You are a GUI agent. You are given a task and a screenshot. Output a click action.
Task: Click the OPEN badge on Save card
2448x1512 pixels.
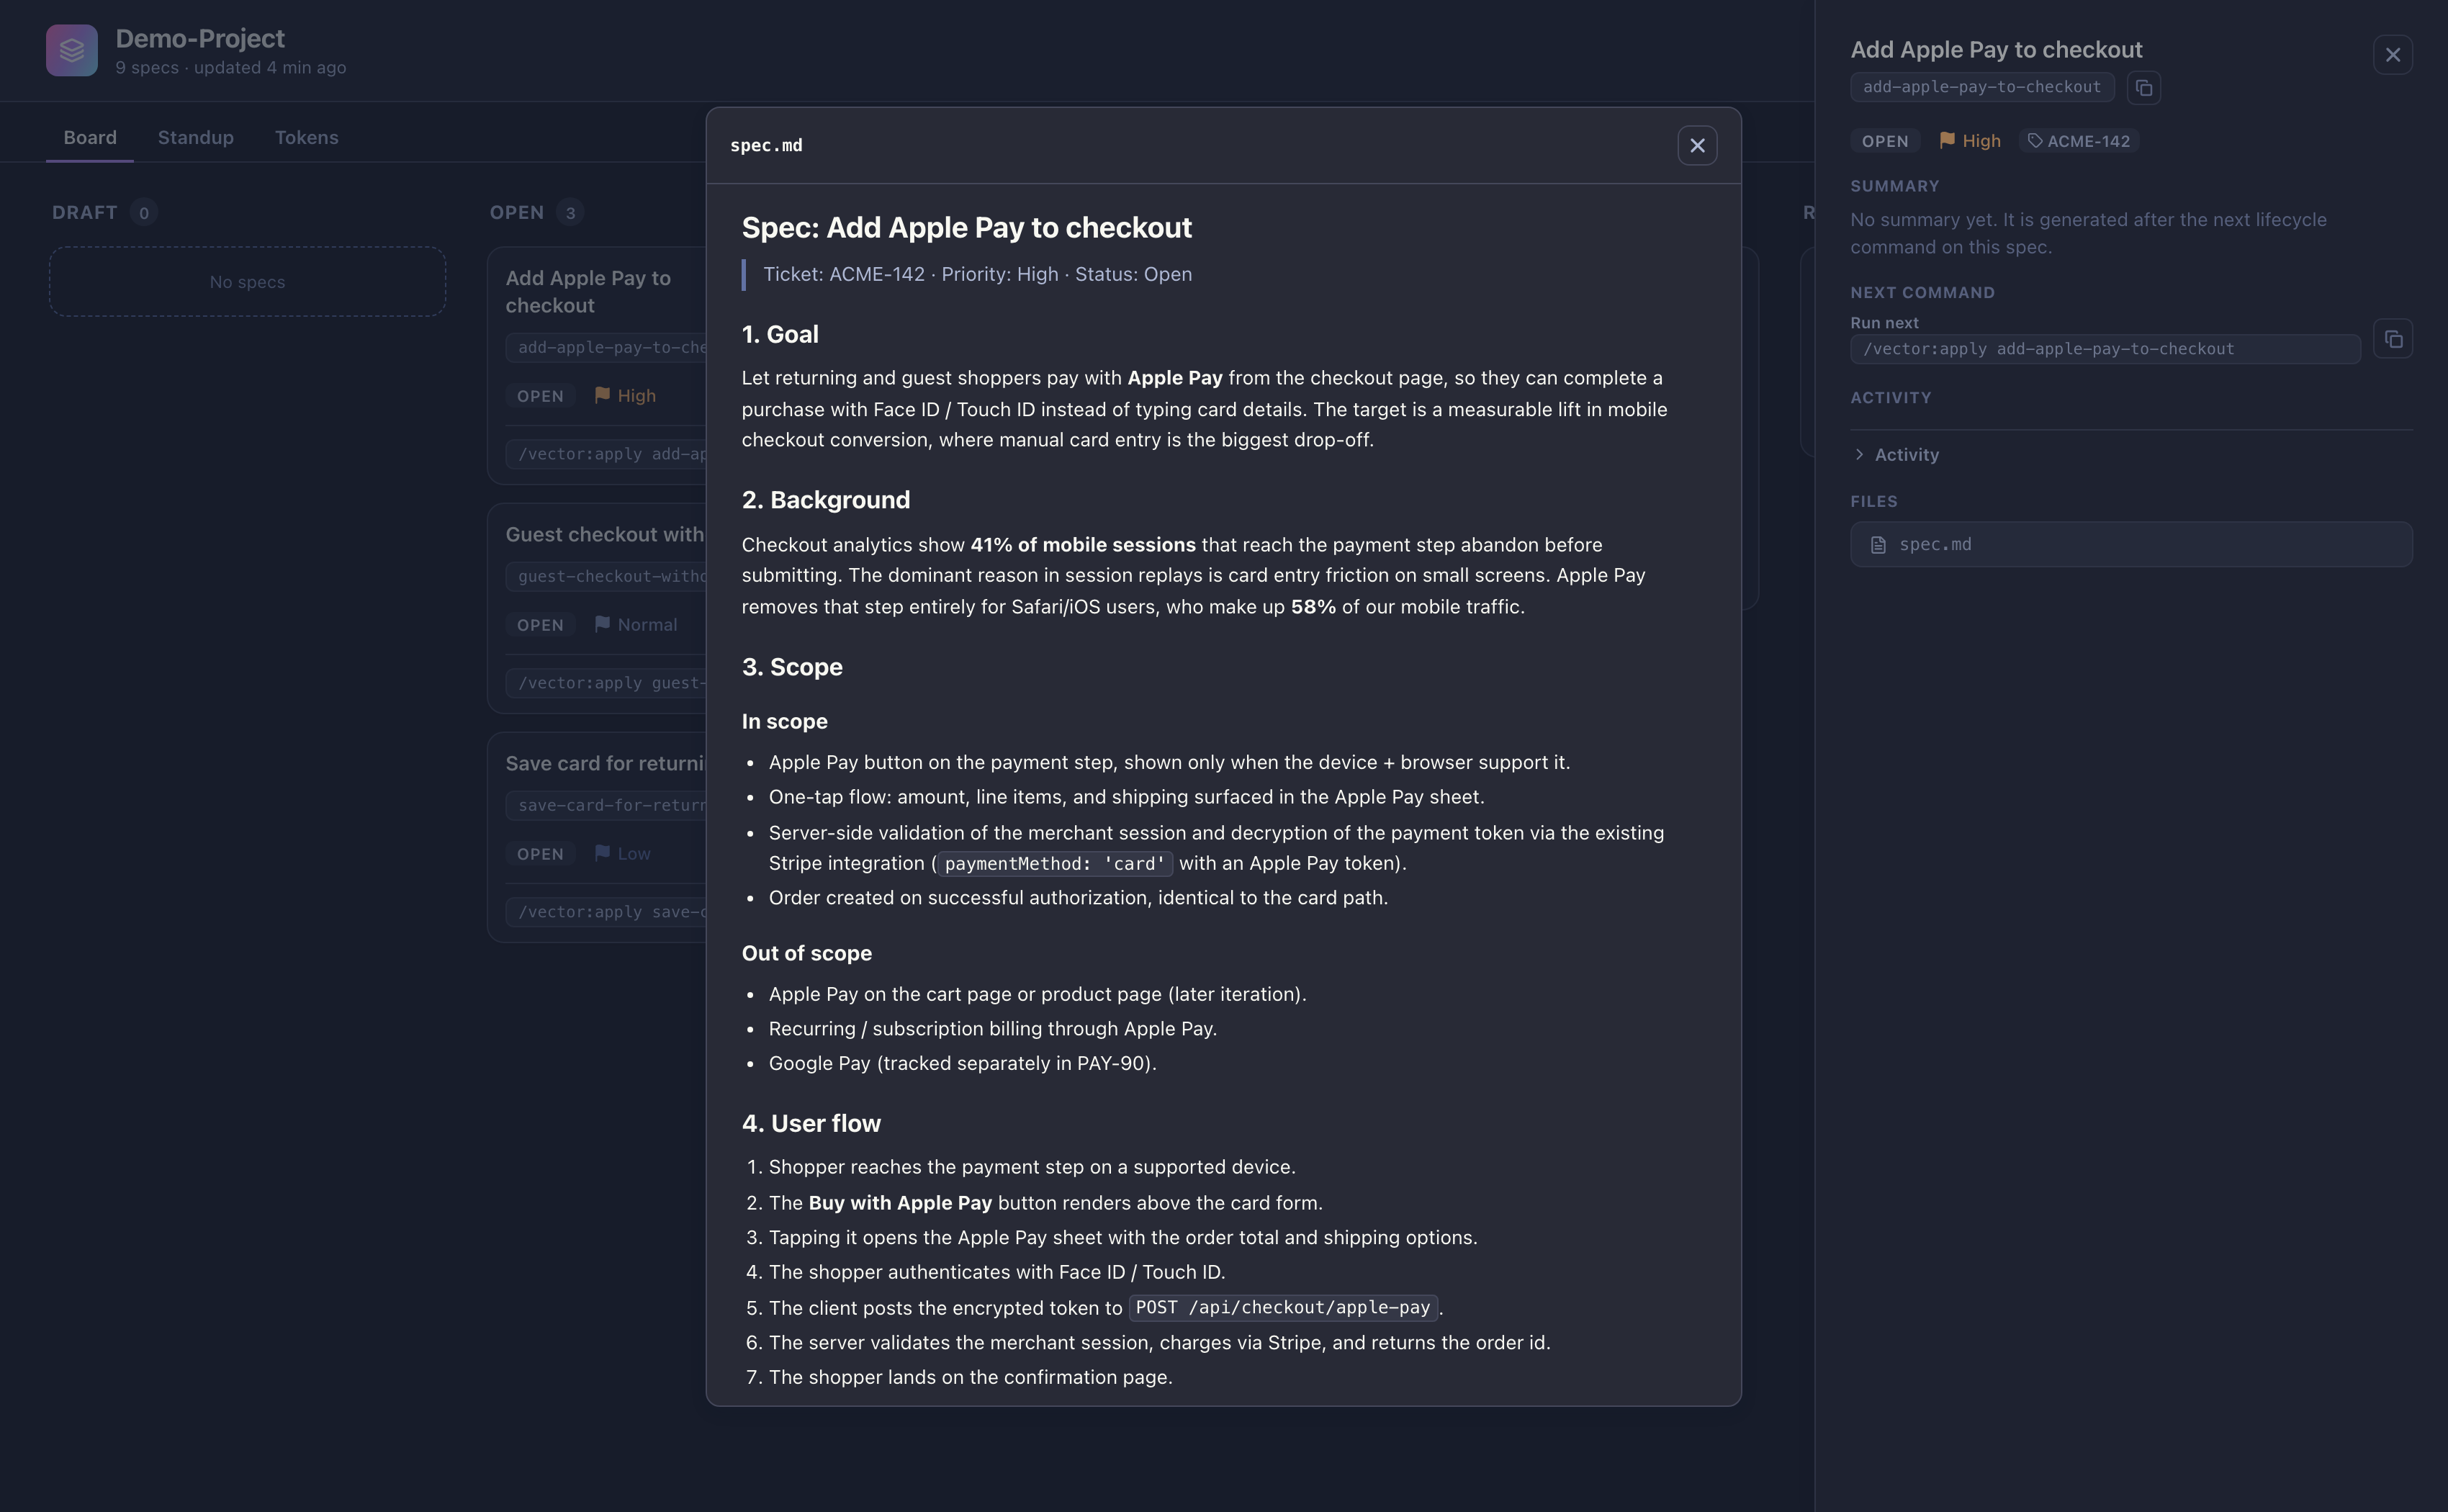540,854
